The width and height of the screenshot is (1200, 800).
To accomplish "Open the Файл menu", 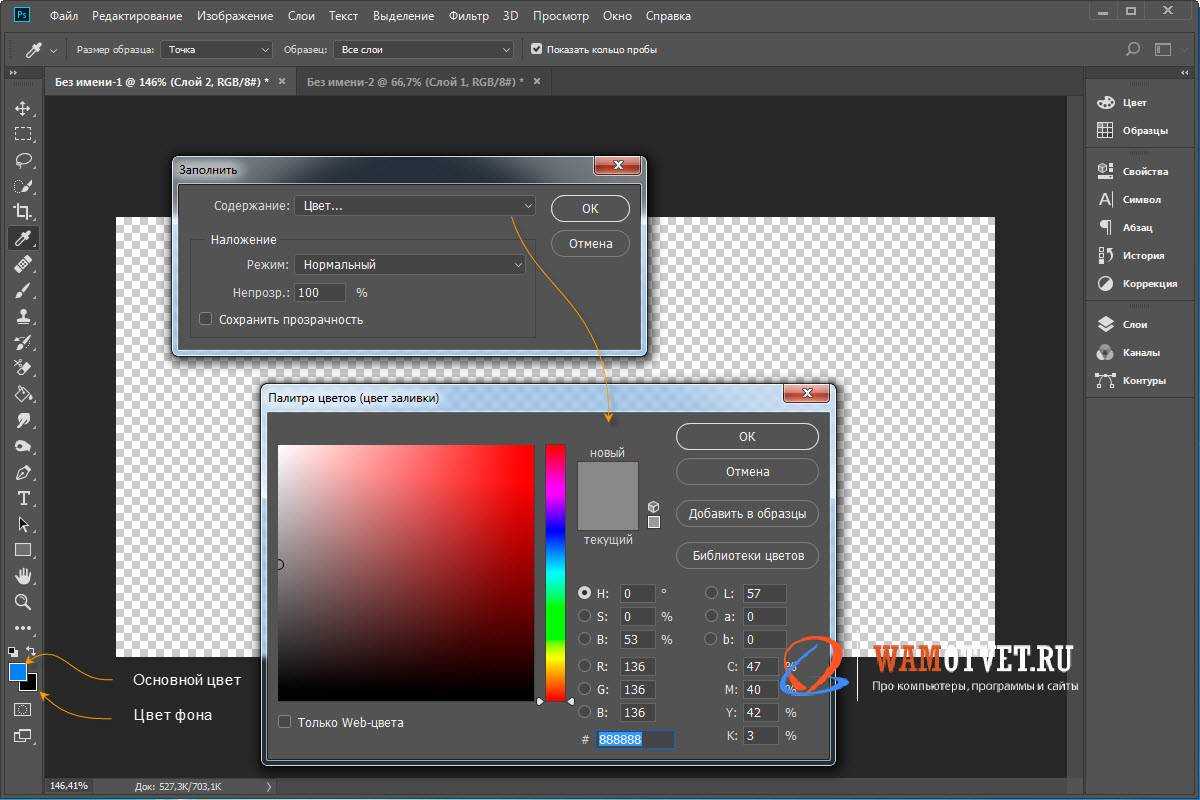I will coord(64,16).
